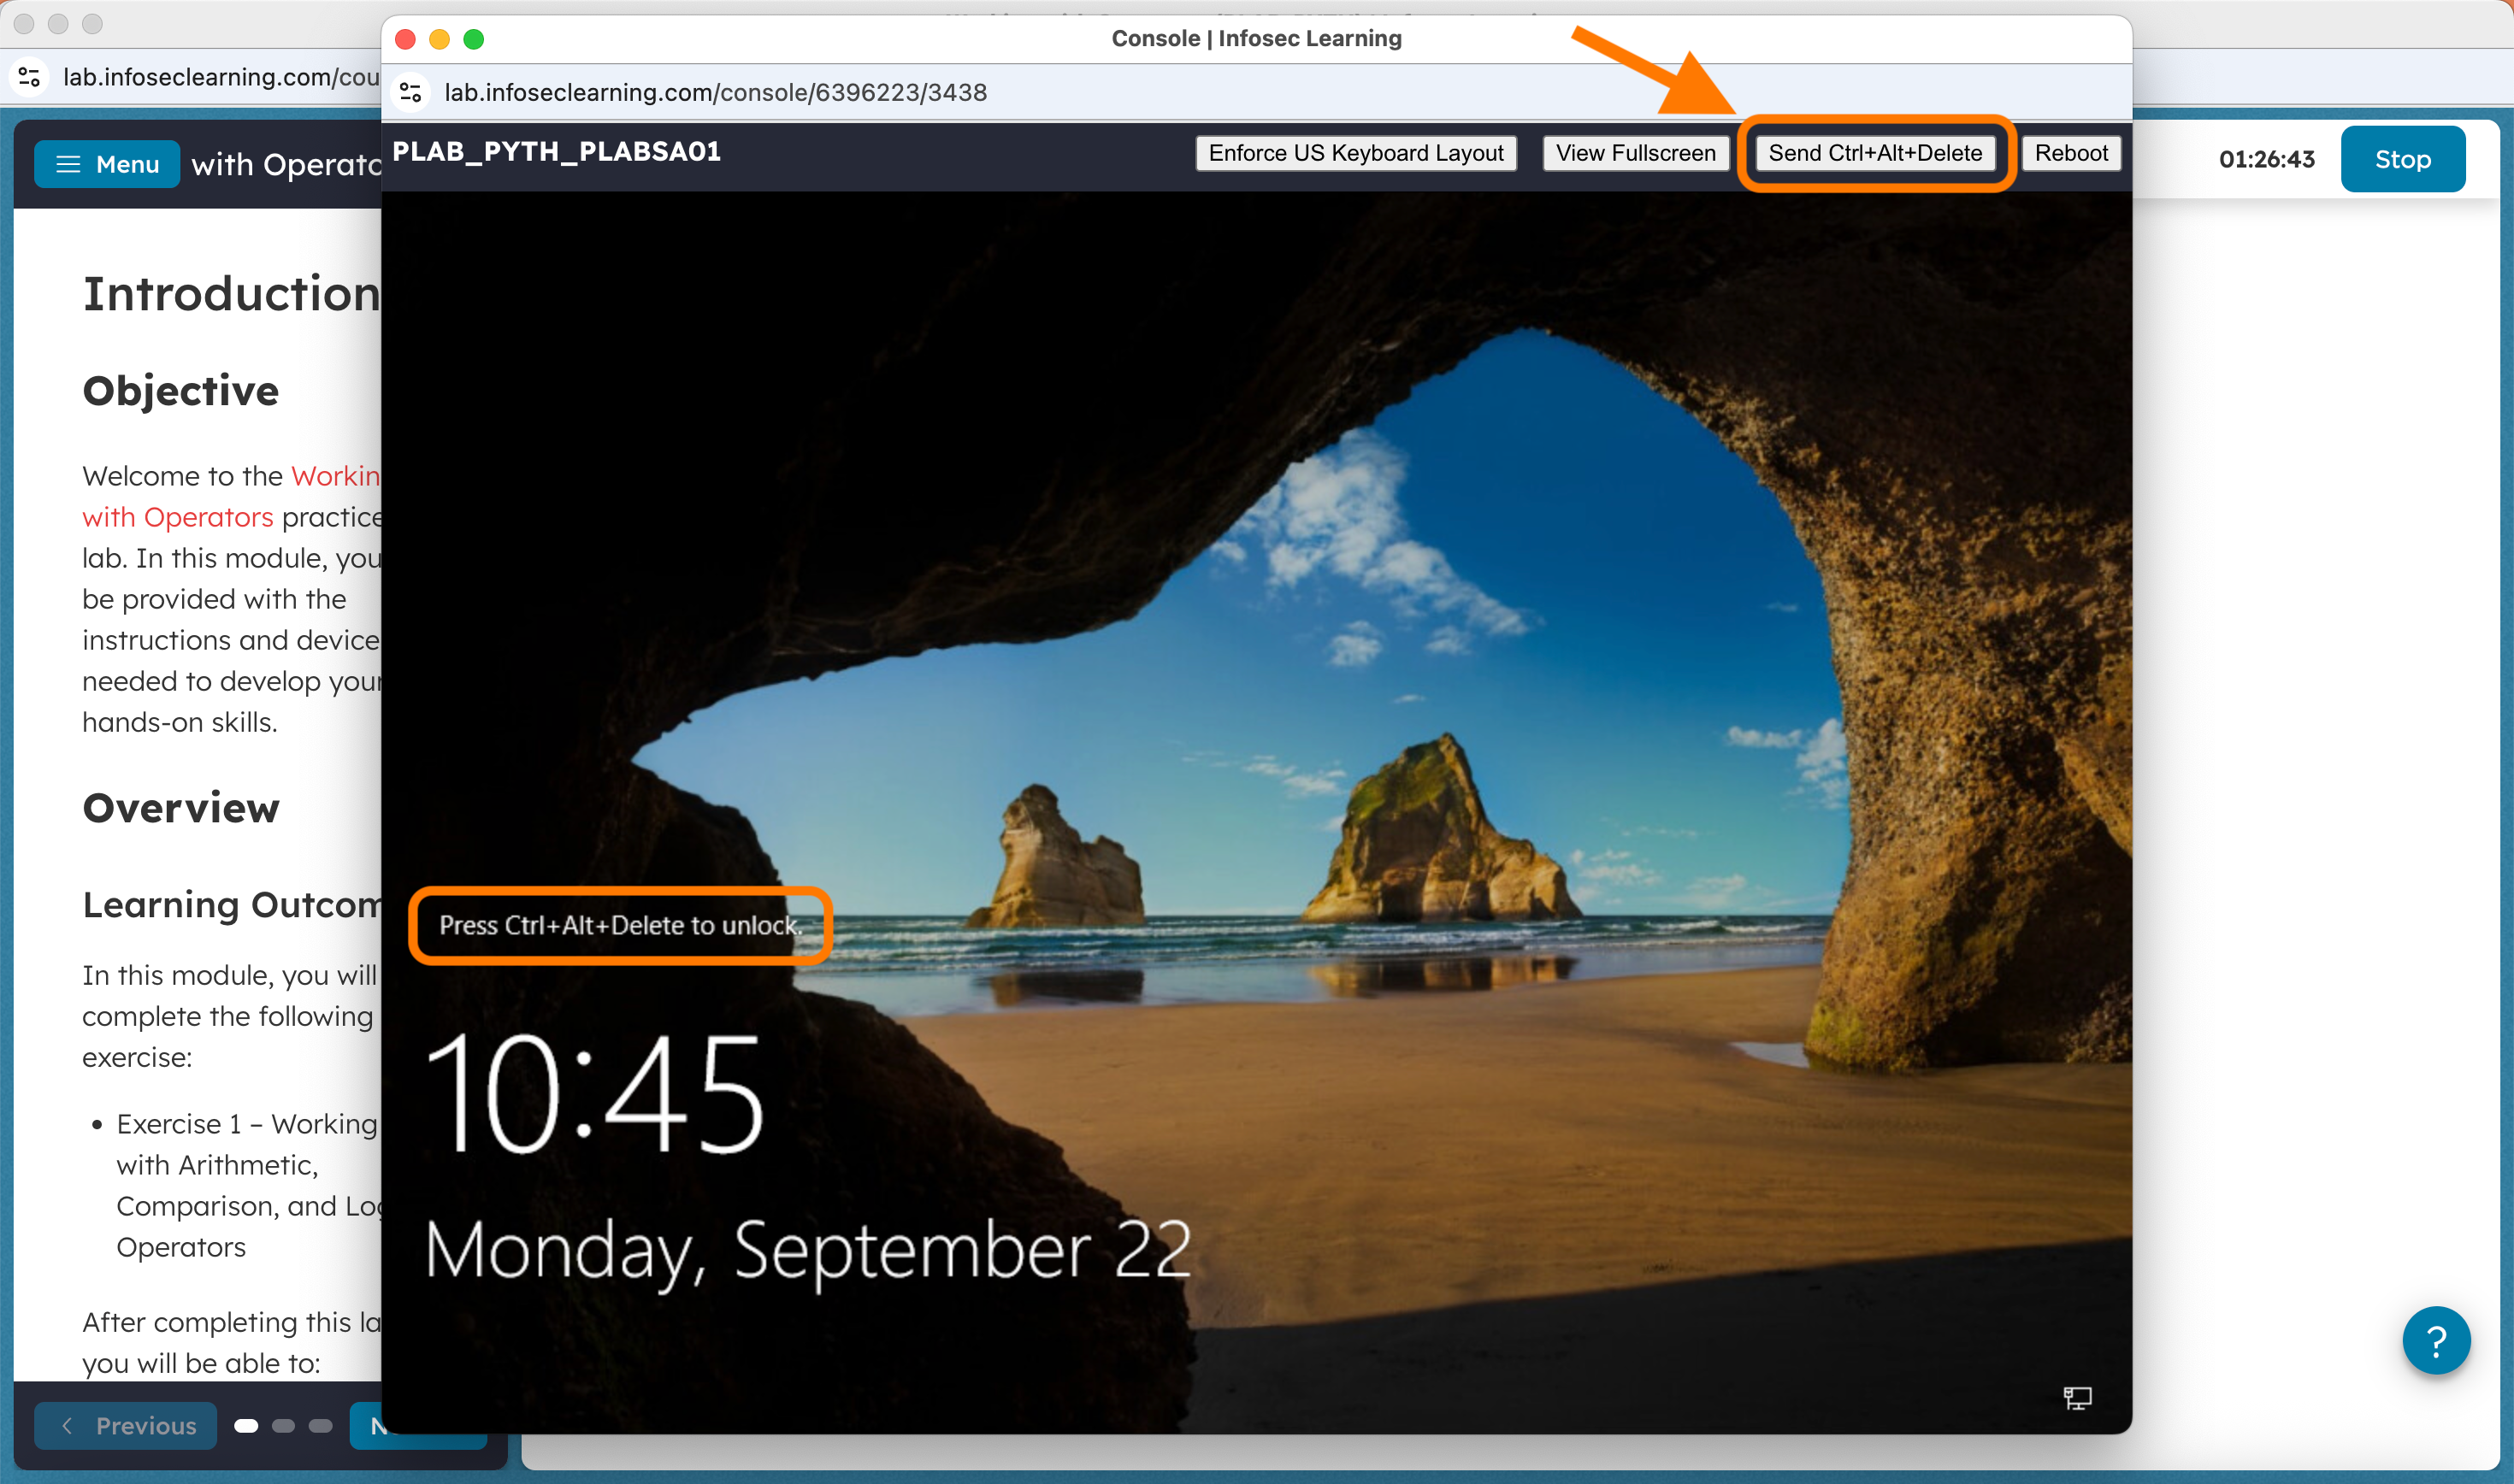Image resolution: width=2514 pixels, height=1484 pixels.
Task: Minimize the console window with yellow button
Action: (439, 39)
